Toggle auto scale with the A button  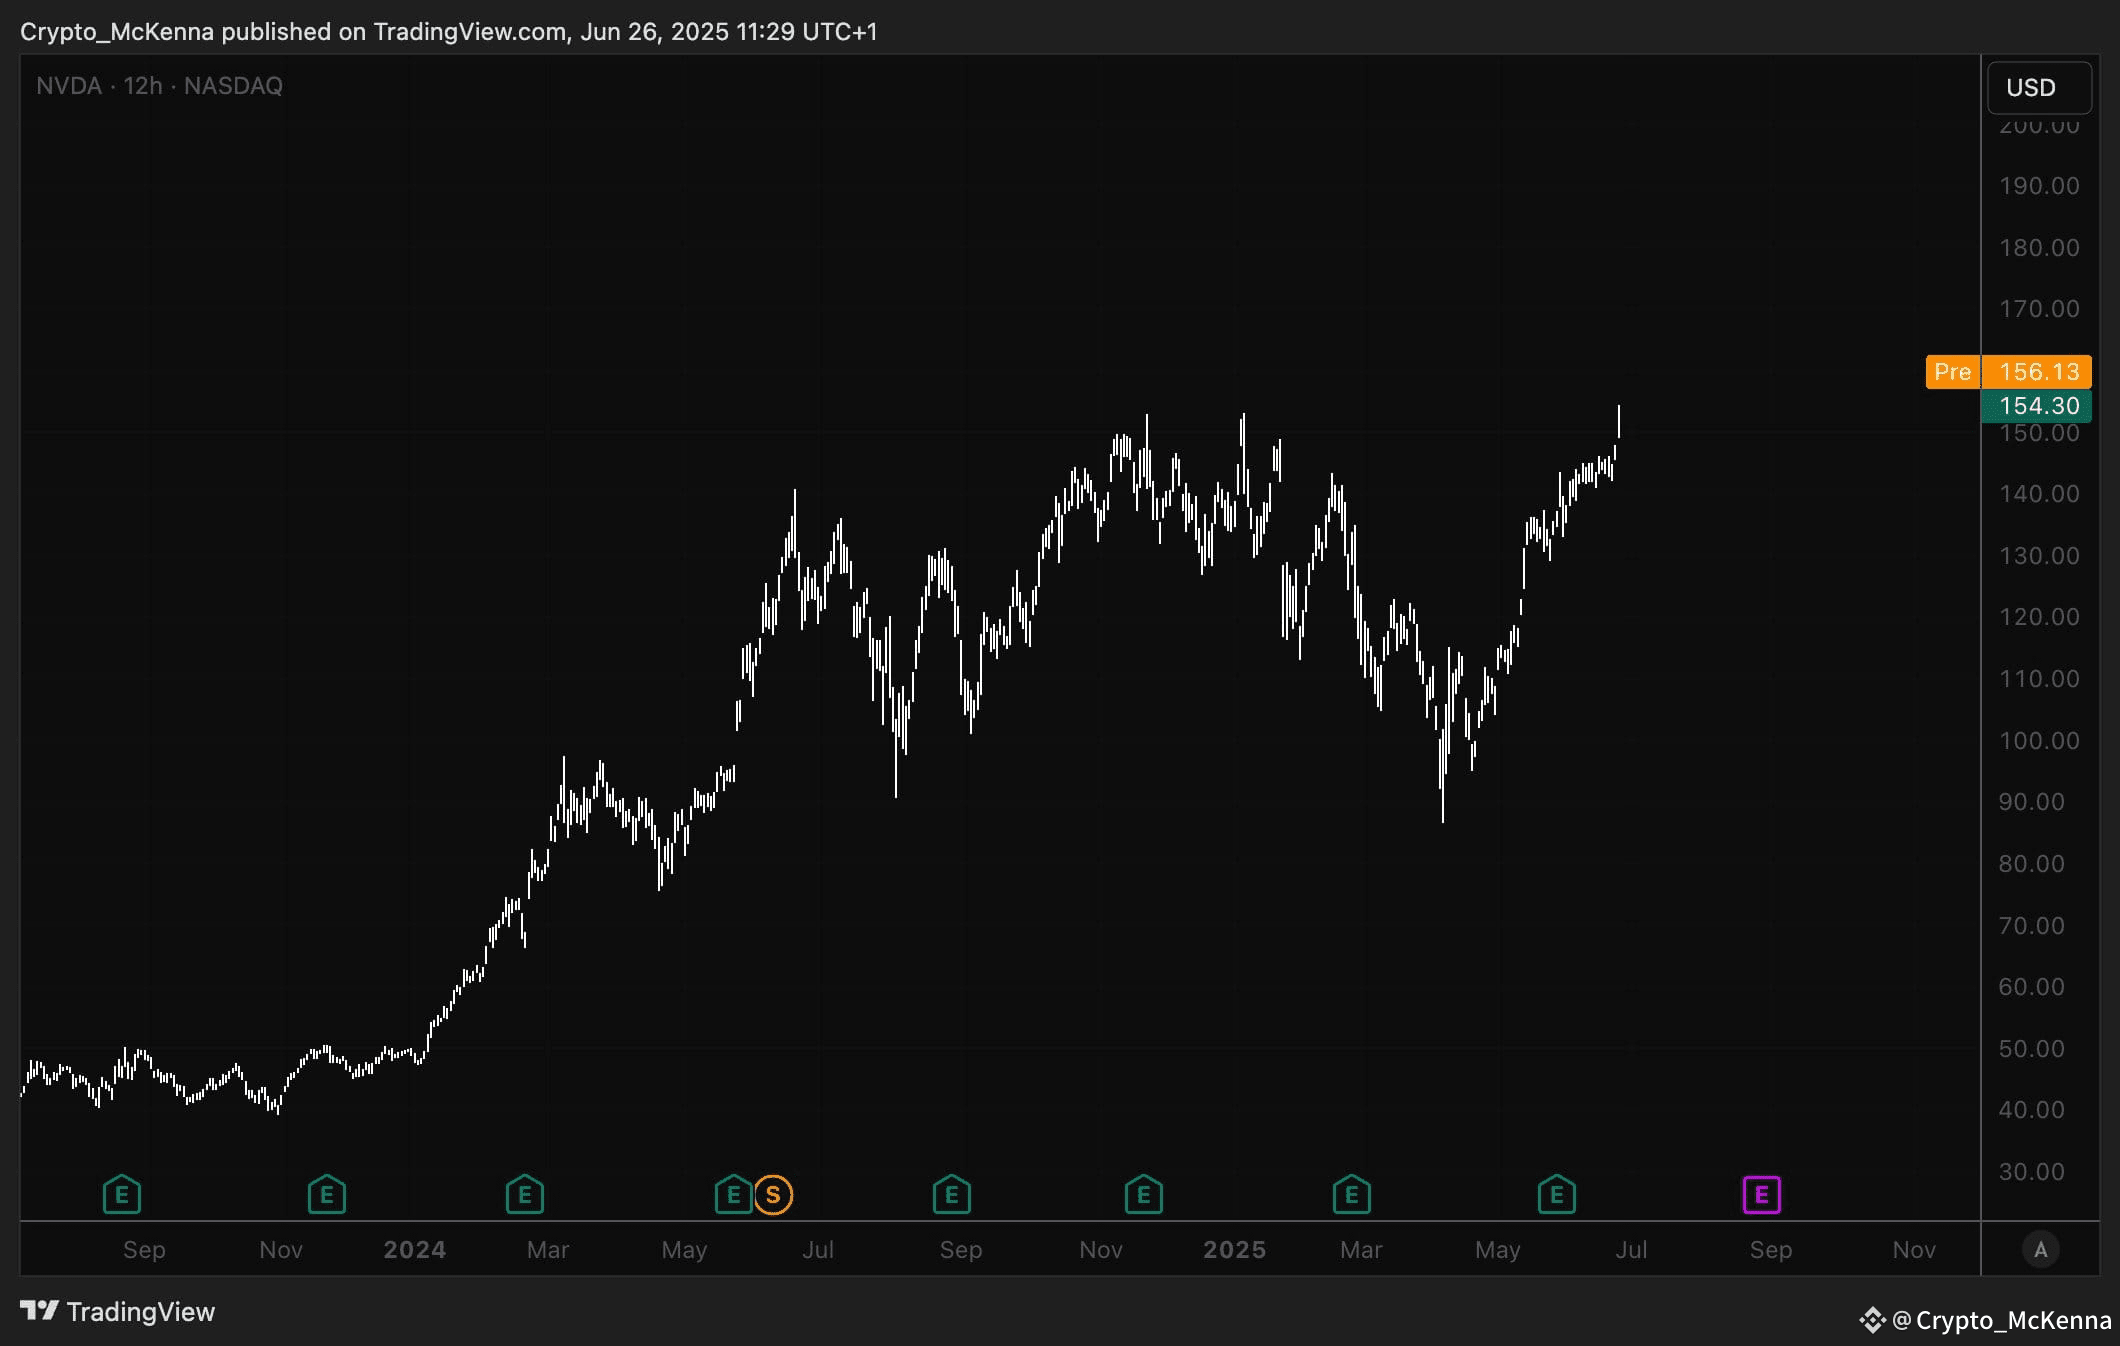coord(2041,1249)
